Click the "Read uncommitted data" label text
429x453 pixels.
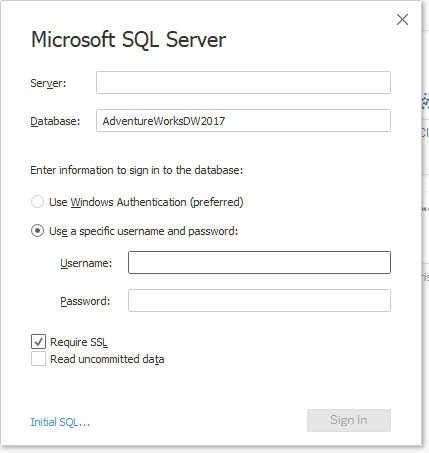107,359
